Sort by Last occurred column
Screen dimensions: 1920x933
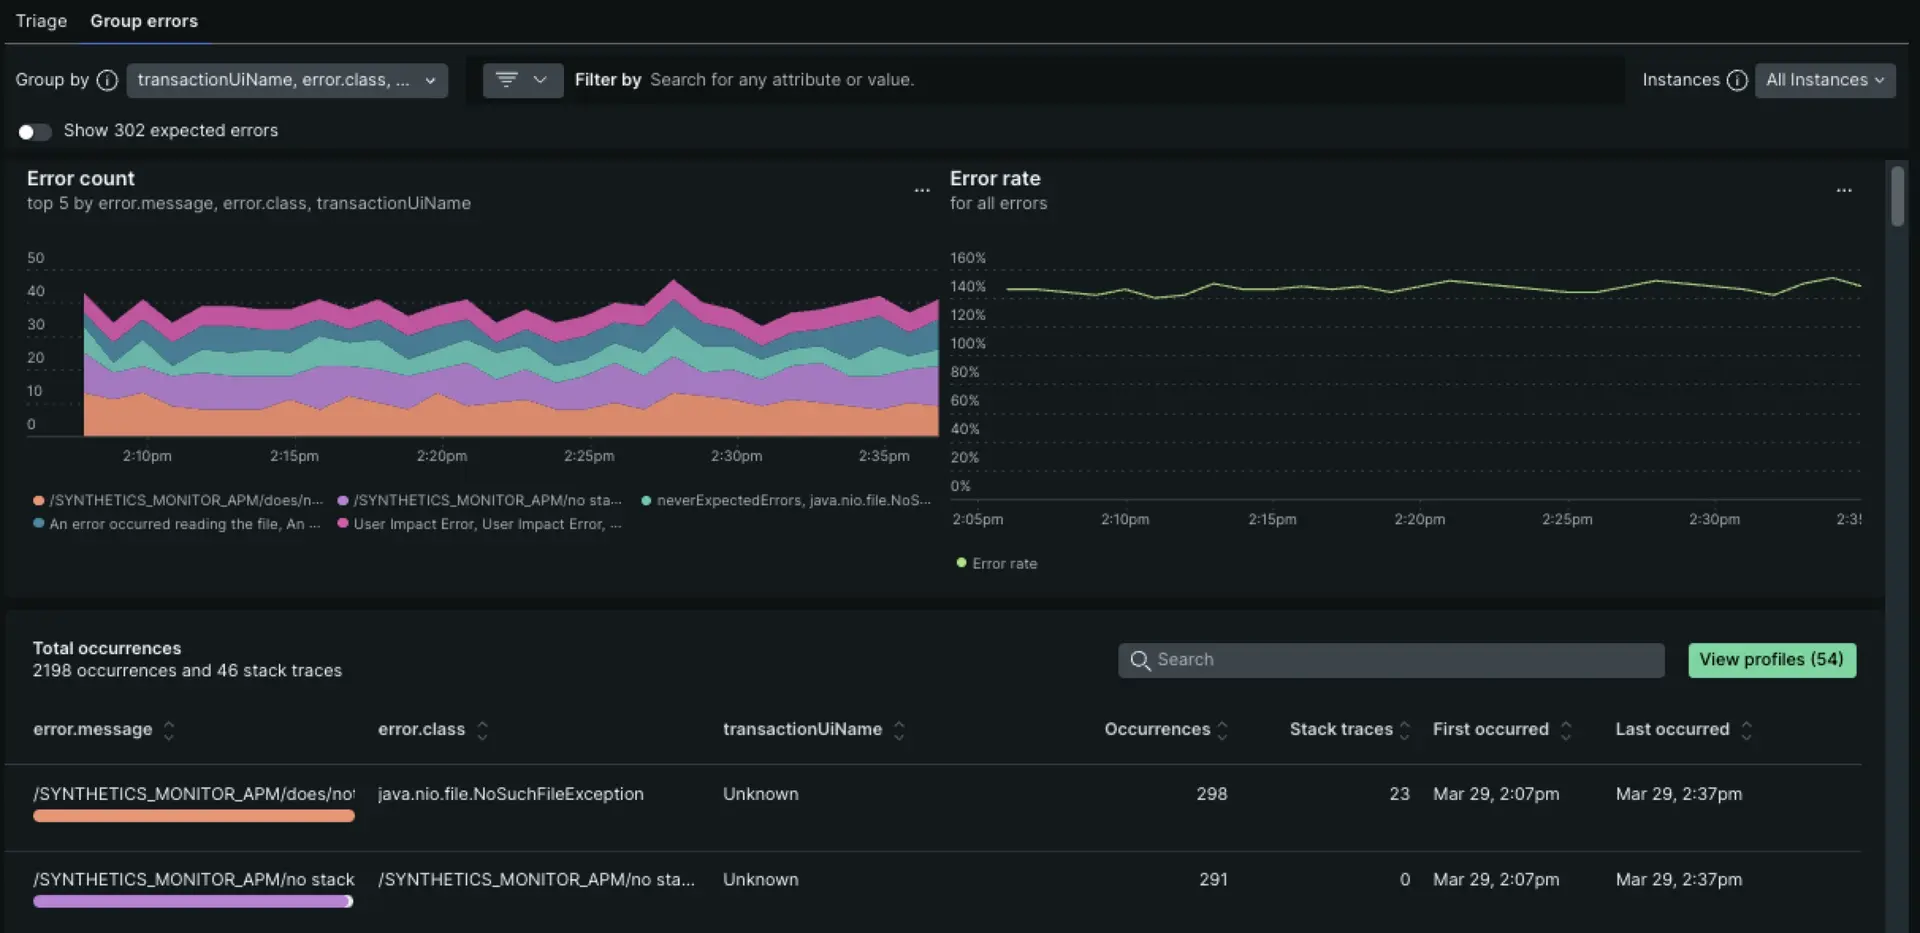pyautogui.click(x=1746, y=730)
